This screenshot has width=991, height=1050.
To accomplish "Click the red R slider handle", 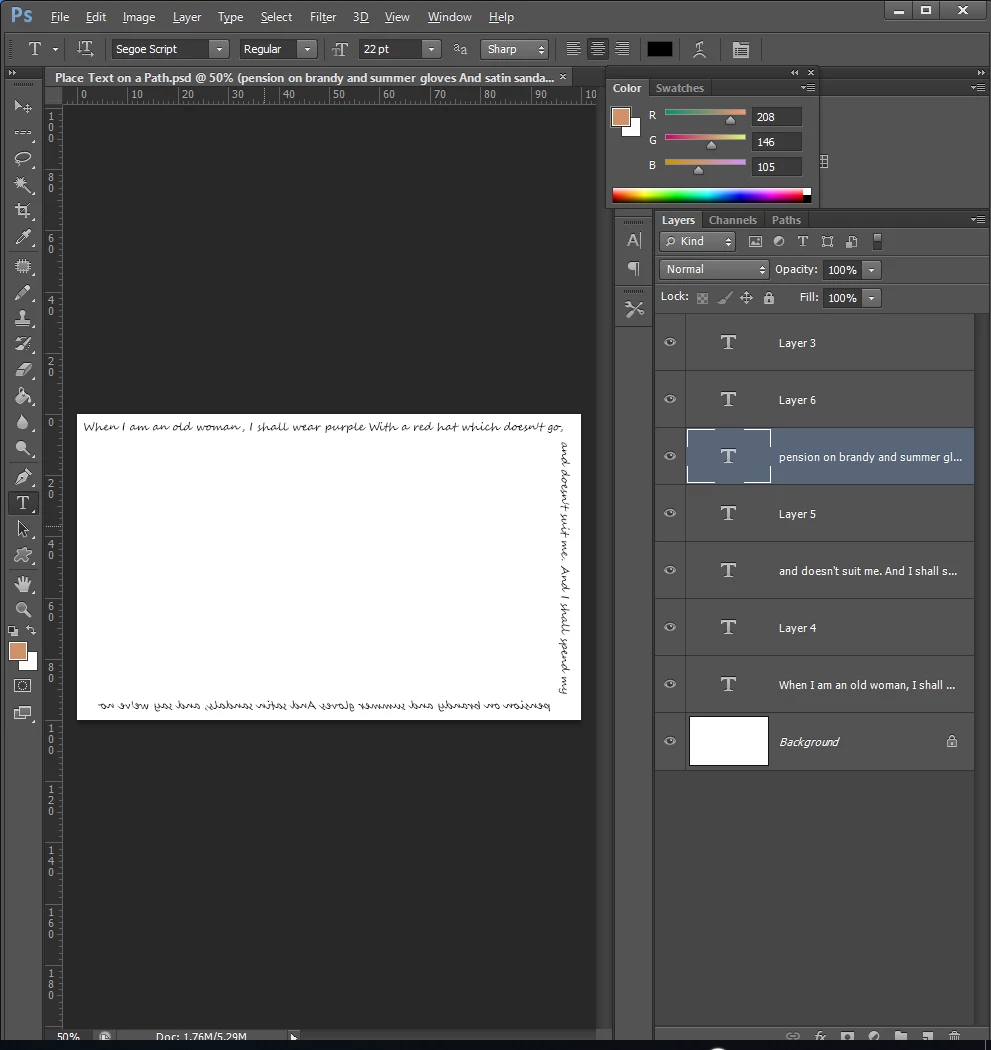I will (731, 121).
